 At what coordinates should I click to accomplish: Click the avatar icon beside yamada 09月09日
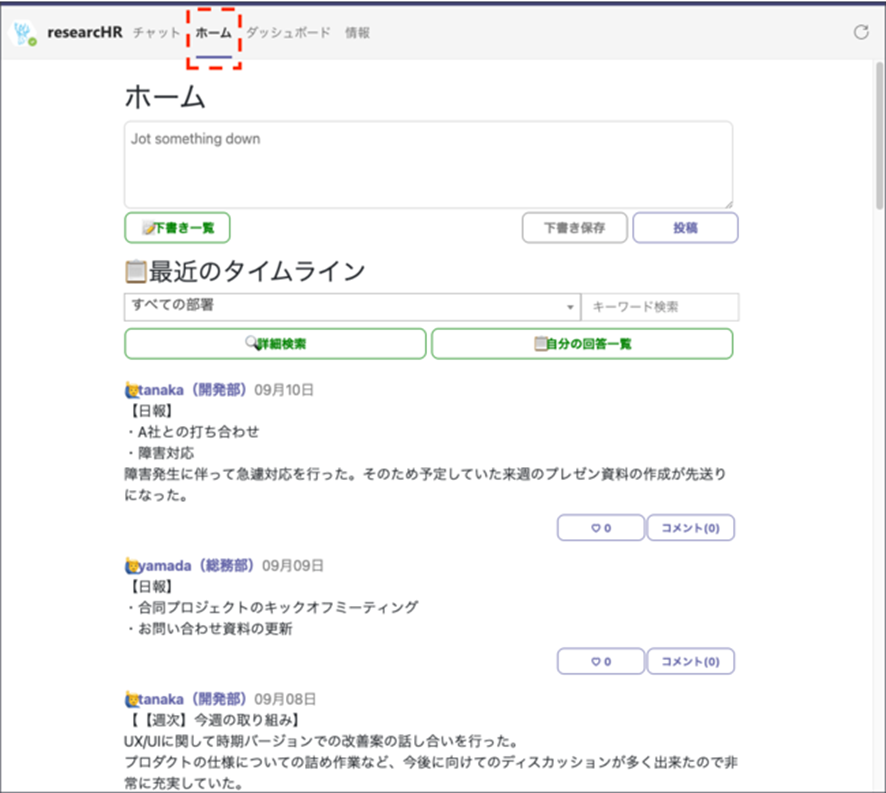coord(132,566)
